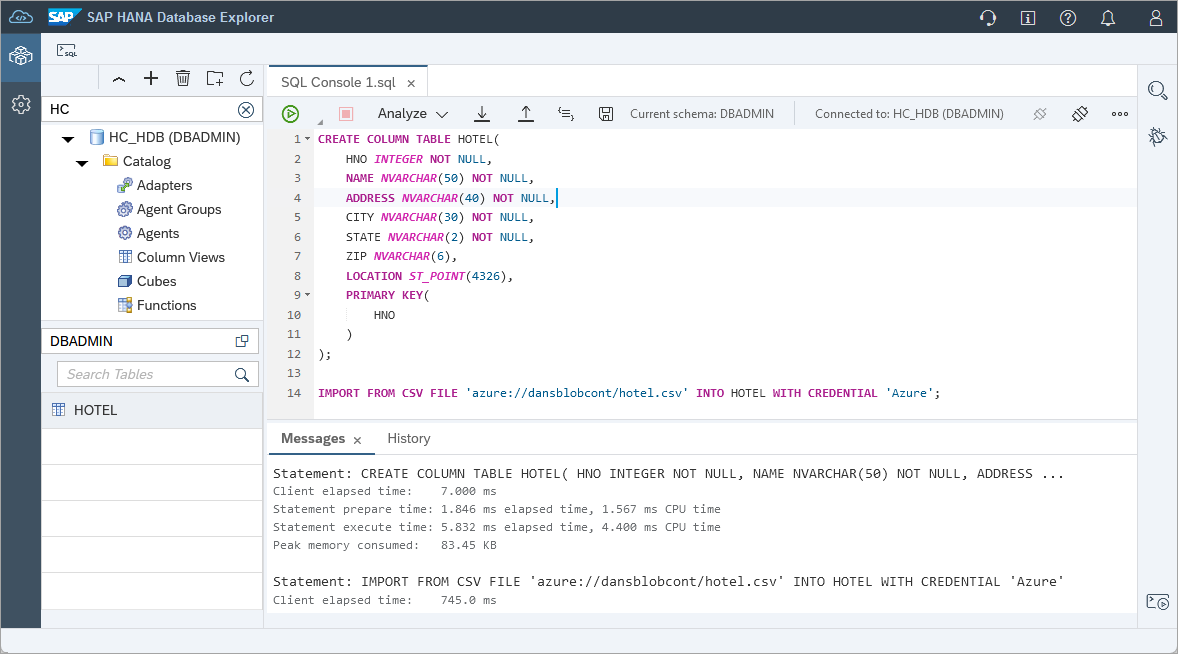
Task: Click the Search Tables magnifier icon
Action: pos(242,374)
